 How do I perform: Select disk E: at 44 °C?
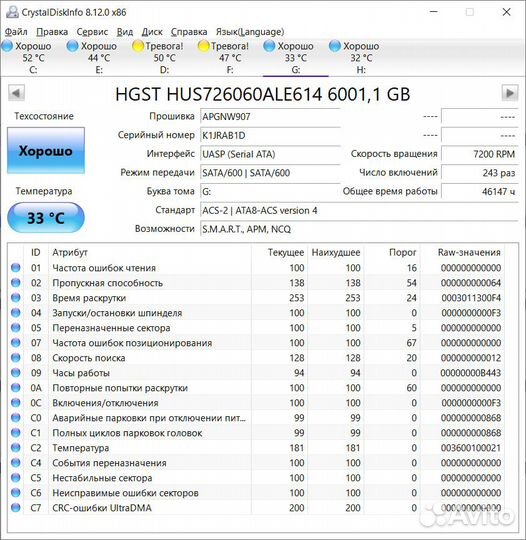[99, 58]
